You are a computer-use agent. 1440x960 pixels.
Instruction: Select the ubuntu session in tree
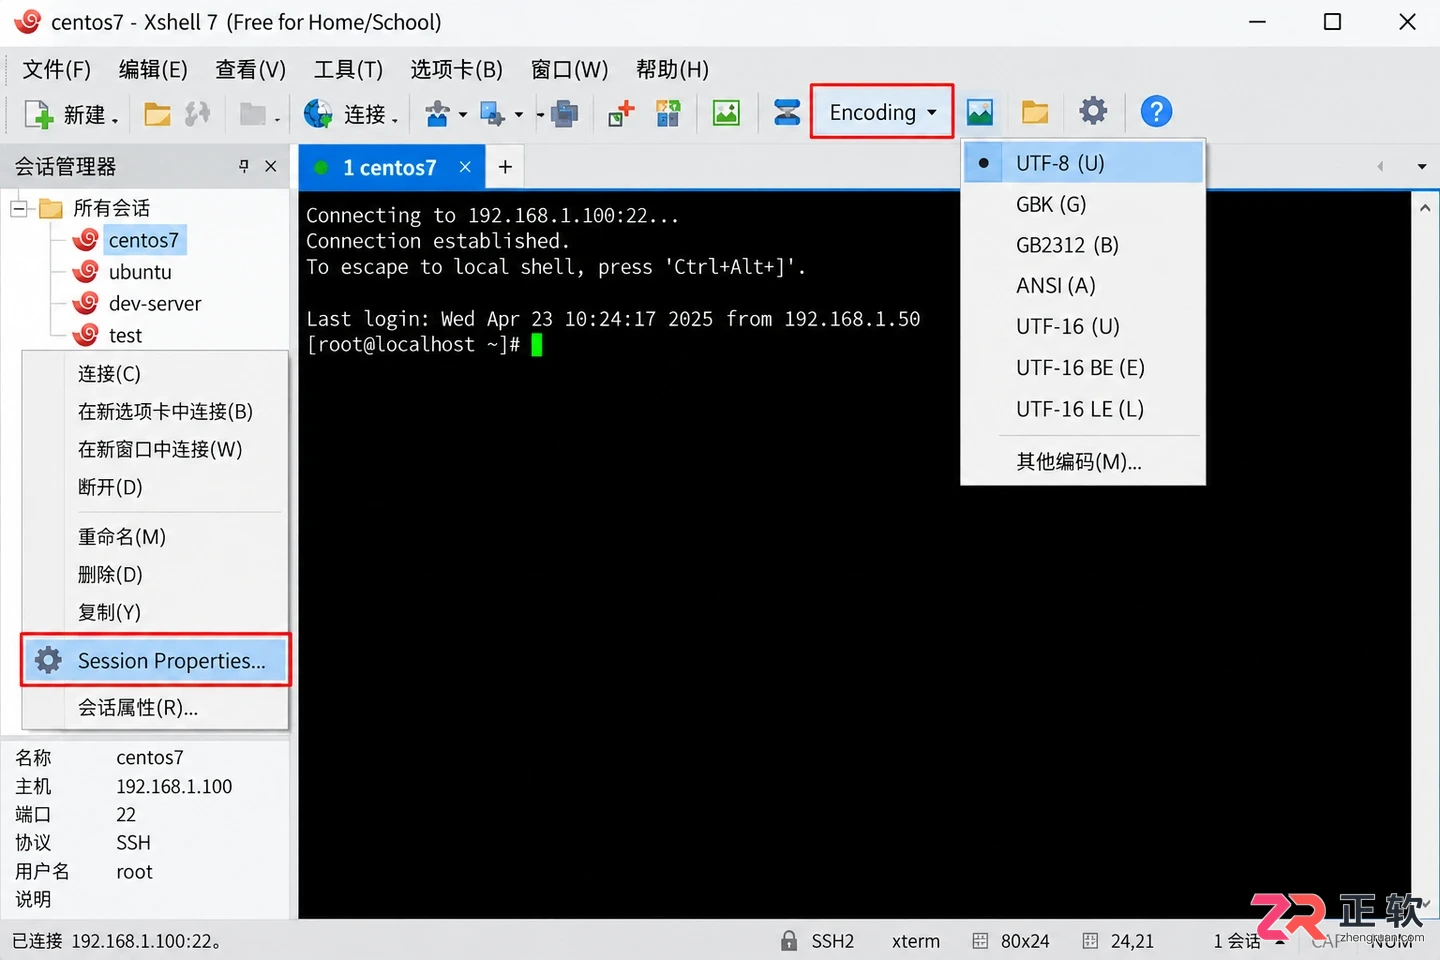[140, 272]
